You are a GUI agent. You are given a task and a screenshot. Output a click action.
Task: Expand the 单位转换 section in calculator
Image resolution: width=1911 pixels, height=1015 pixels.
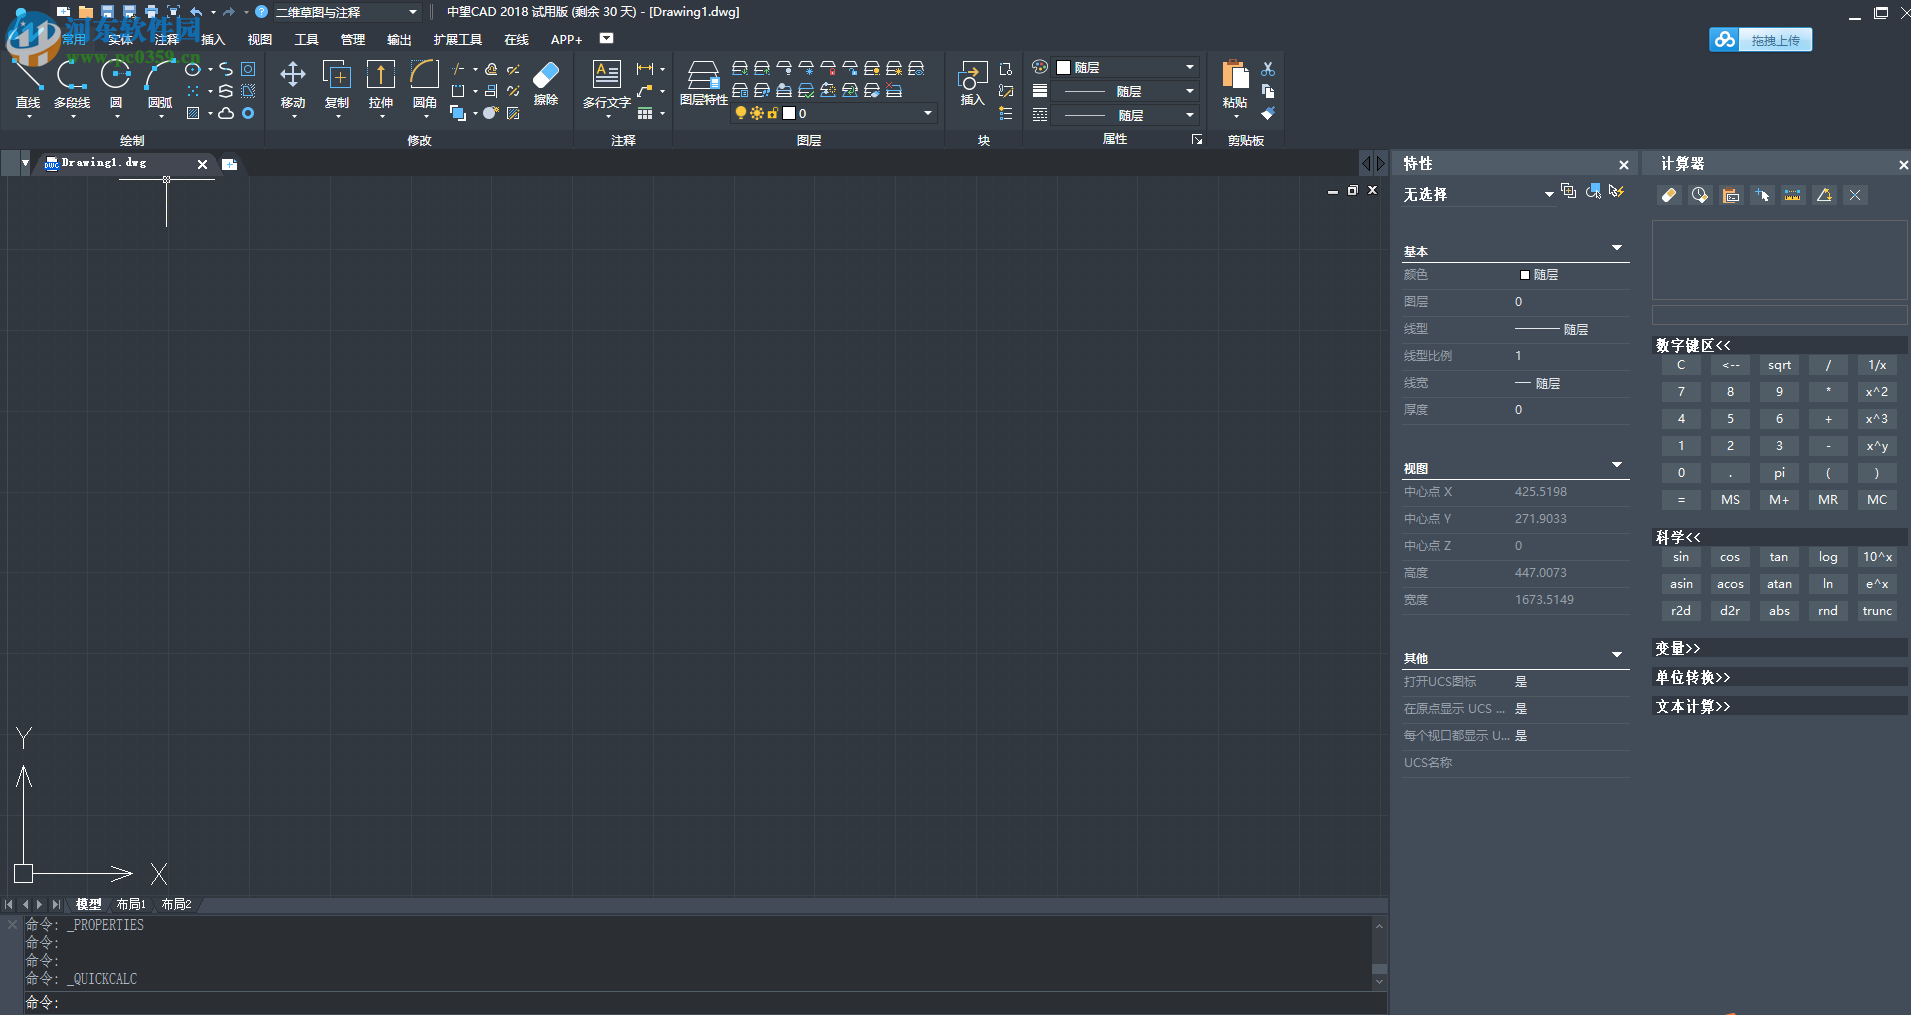click(x=1693, y=677)
